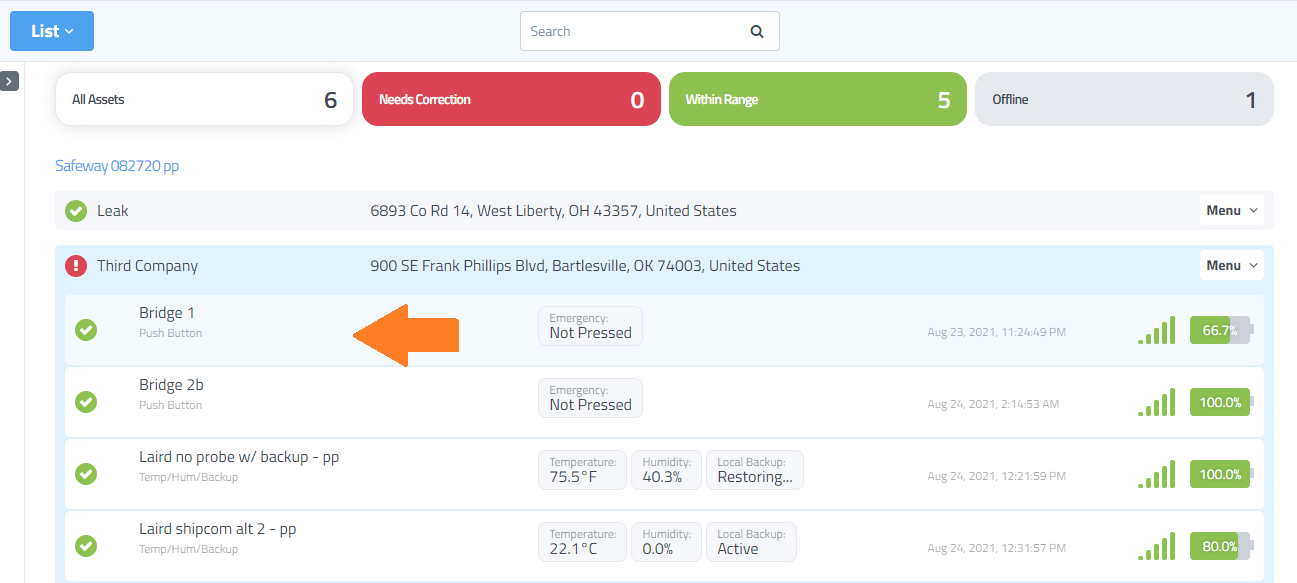Expand the collapsed left sidebar arrow

pyautogui.click(x=9, y=81)
